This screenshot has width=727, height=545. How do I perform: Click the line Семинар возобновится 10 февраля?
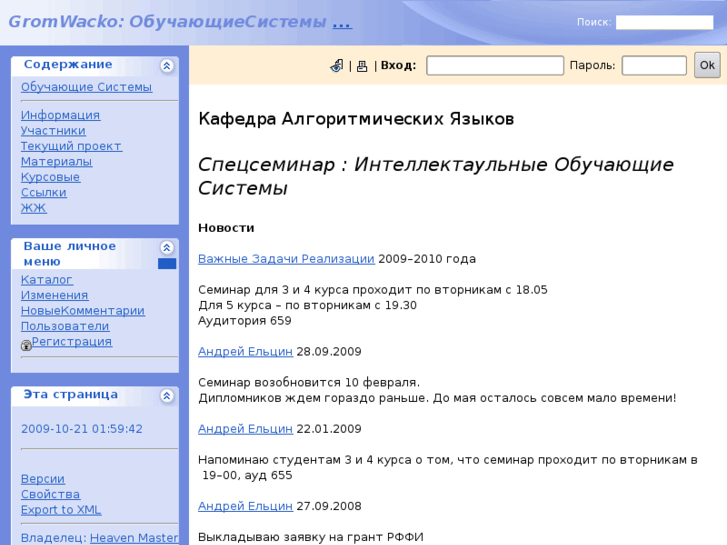pos(309,383)
